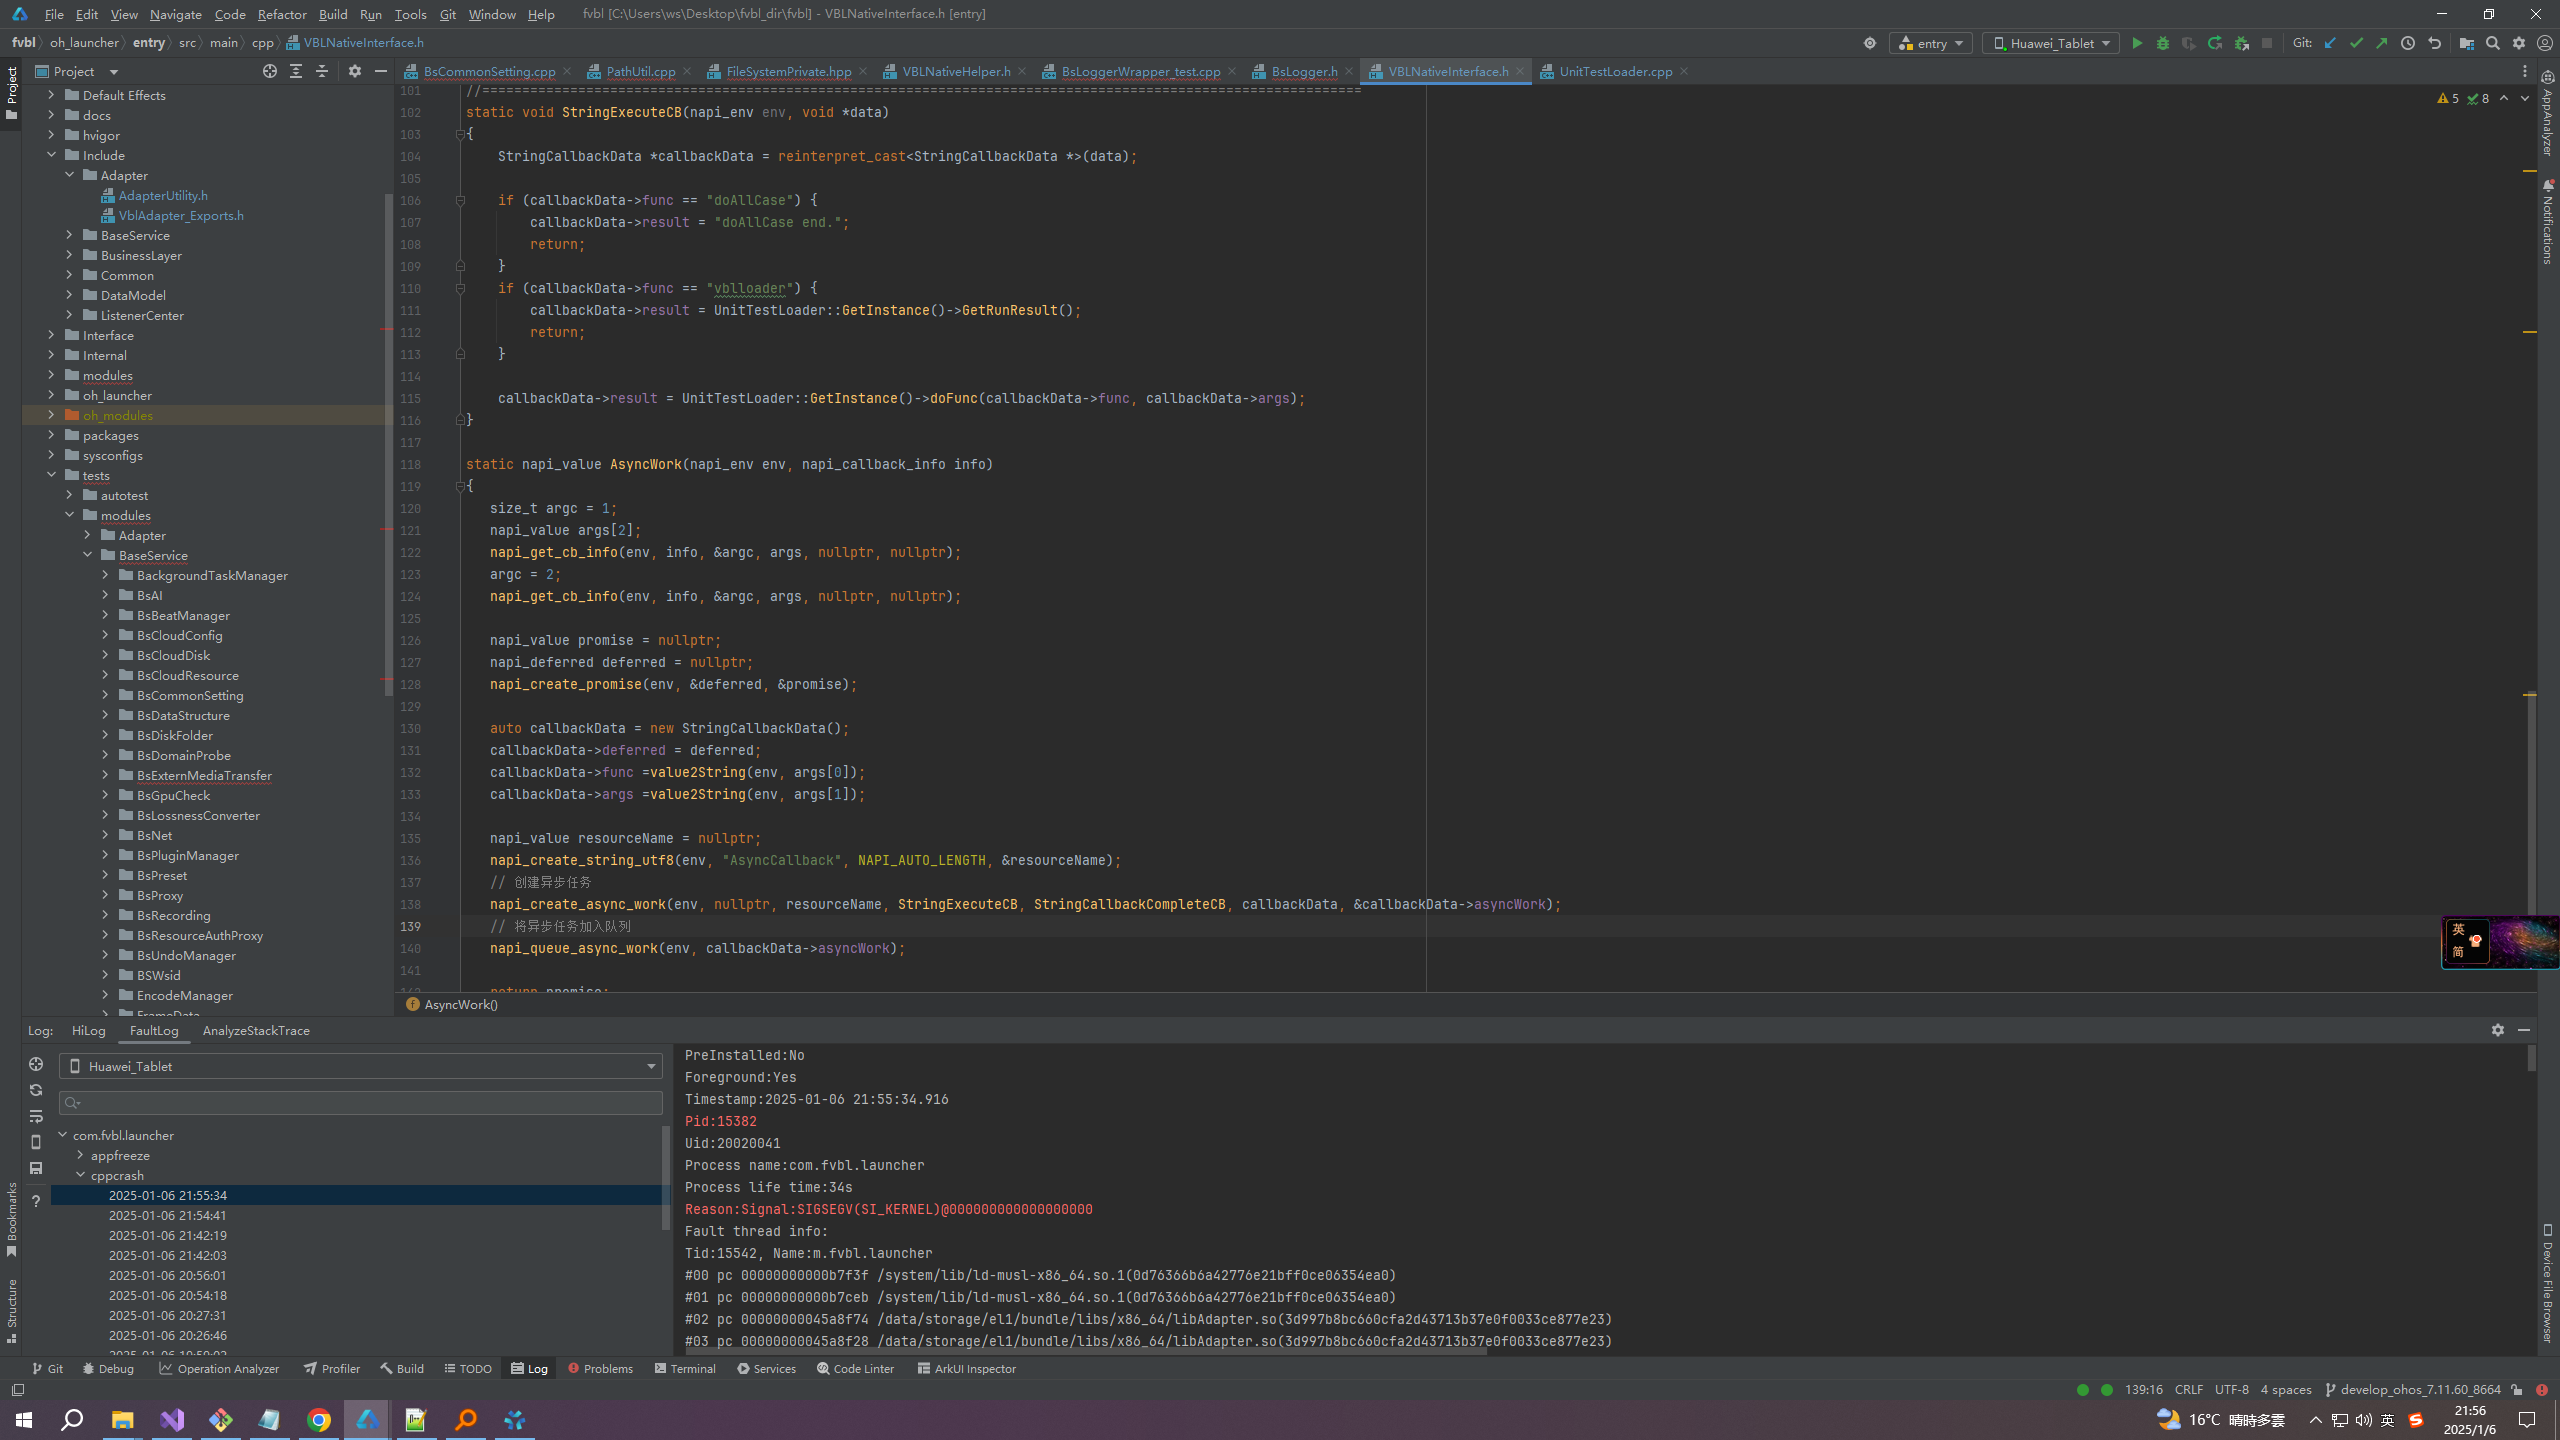The height and width of the screenshot is (1440, 2560).
Task: Open FaultLog help question mark
Action: click(x=36, y=1201)
